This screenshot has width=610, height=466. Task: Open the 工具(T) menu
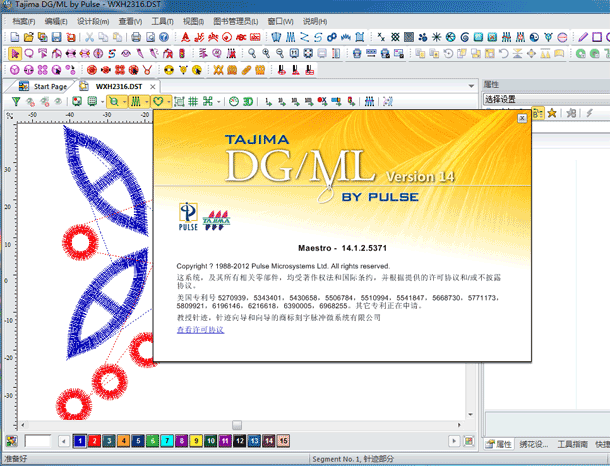[x=163, y=21]
